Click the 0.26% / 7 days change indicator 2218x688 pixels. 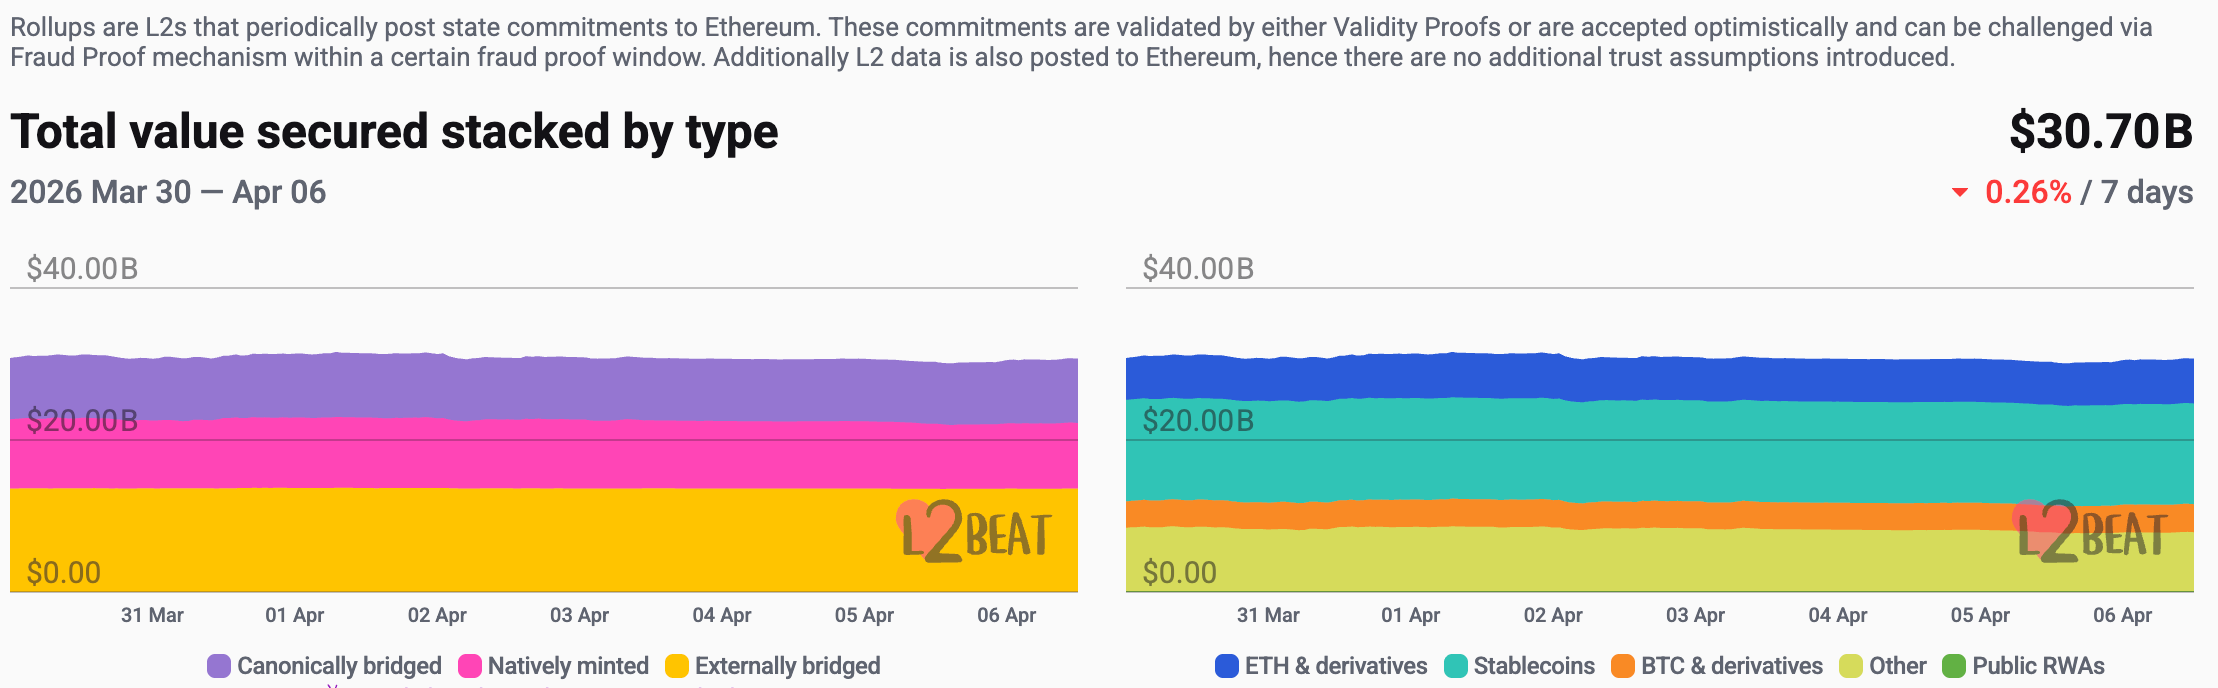pos(2088,192)
